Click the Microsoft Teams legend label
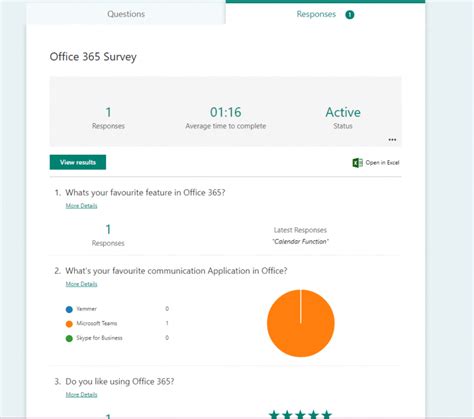This screenshot has width=474, height=419. click(x=97, y=323)
